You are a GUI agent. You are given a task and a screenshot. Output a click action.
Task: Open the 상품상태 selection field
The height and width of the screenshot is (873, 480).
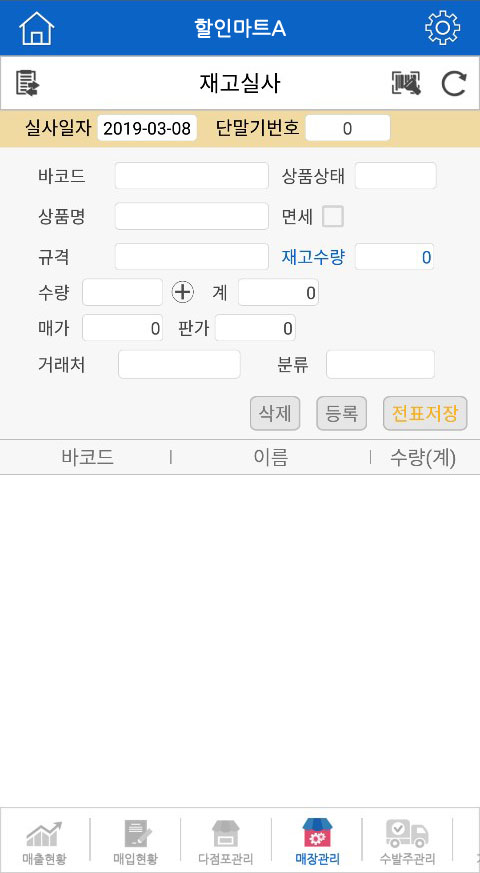point(396,176)
